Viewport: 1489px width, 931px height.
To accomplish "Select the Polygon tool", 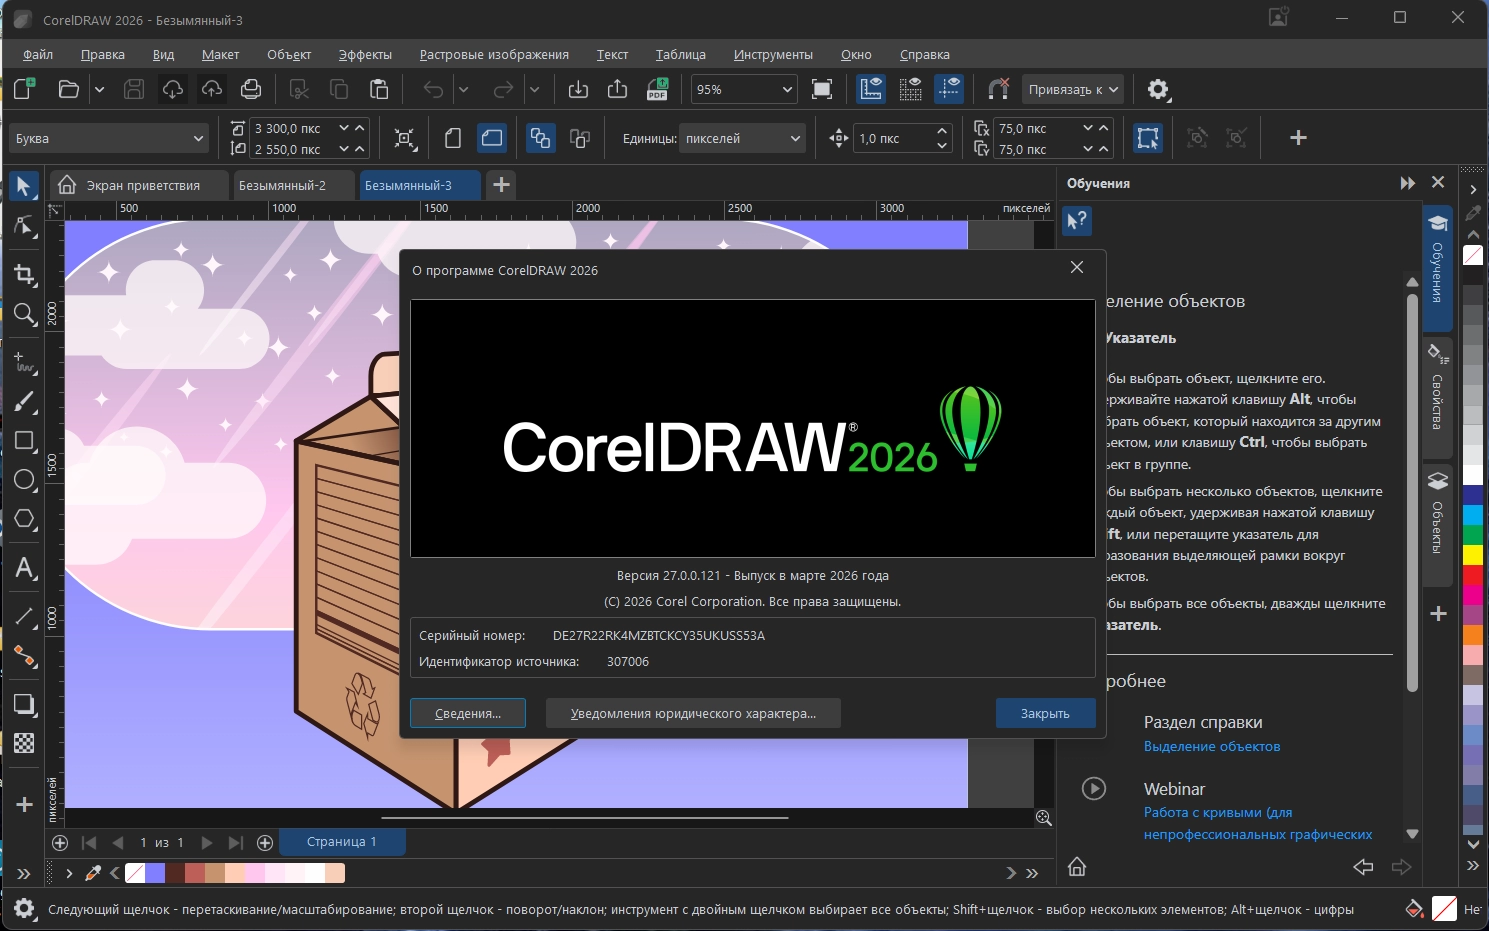I will click(x=24, y=519).
